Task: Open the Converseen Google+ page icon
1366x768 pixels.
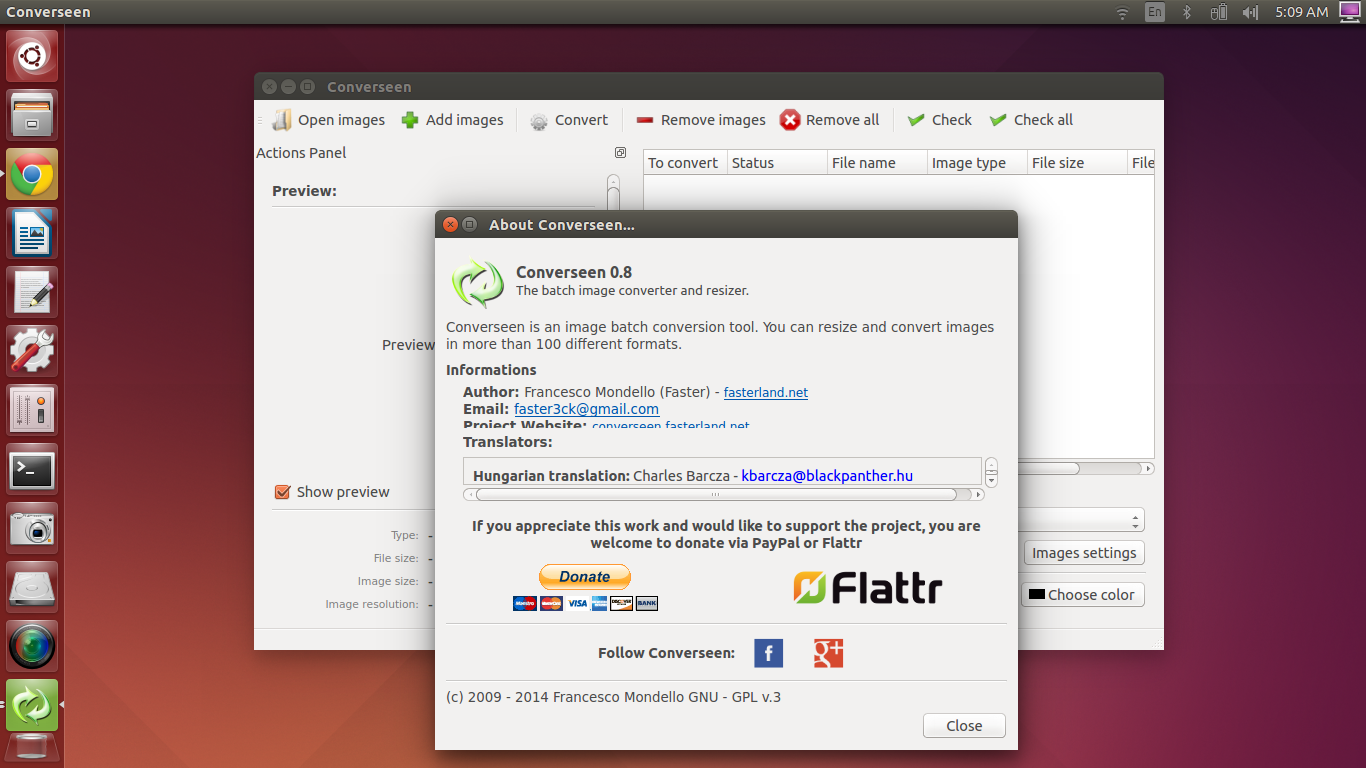Action: tap(829, 653)
